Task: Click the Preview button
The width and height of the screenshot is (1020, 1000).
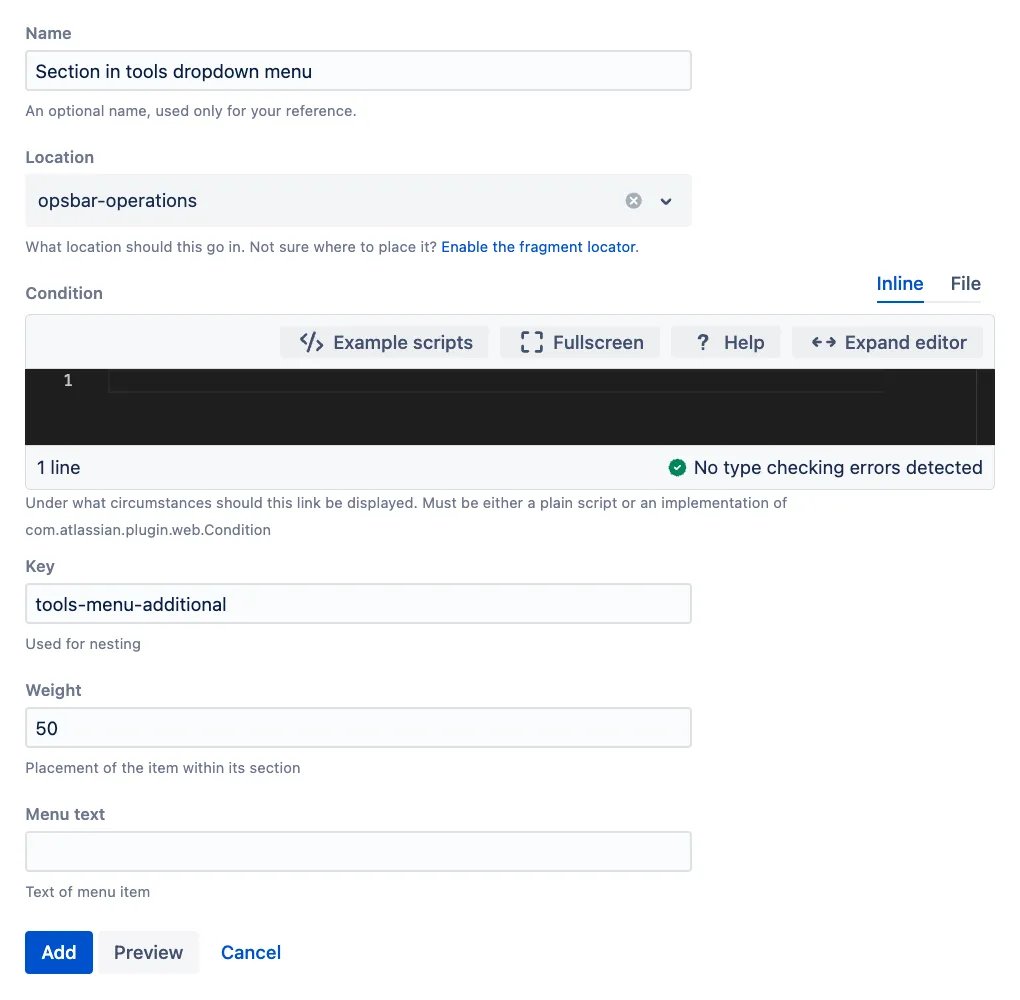Action: click(148, 953)
